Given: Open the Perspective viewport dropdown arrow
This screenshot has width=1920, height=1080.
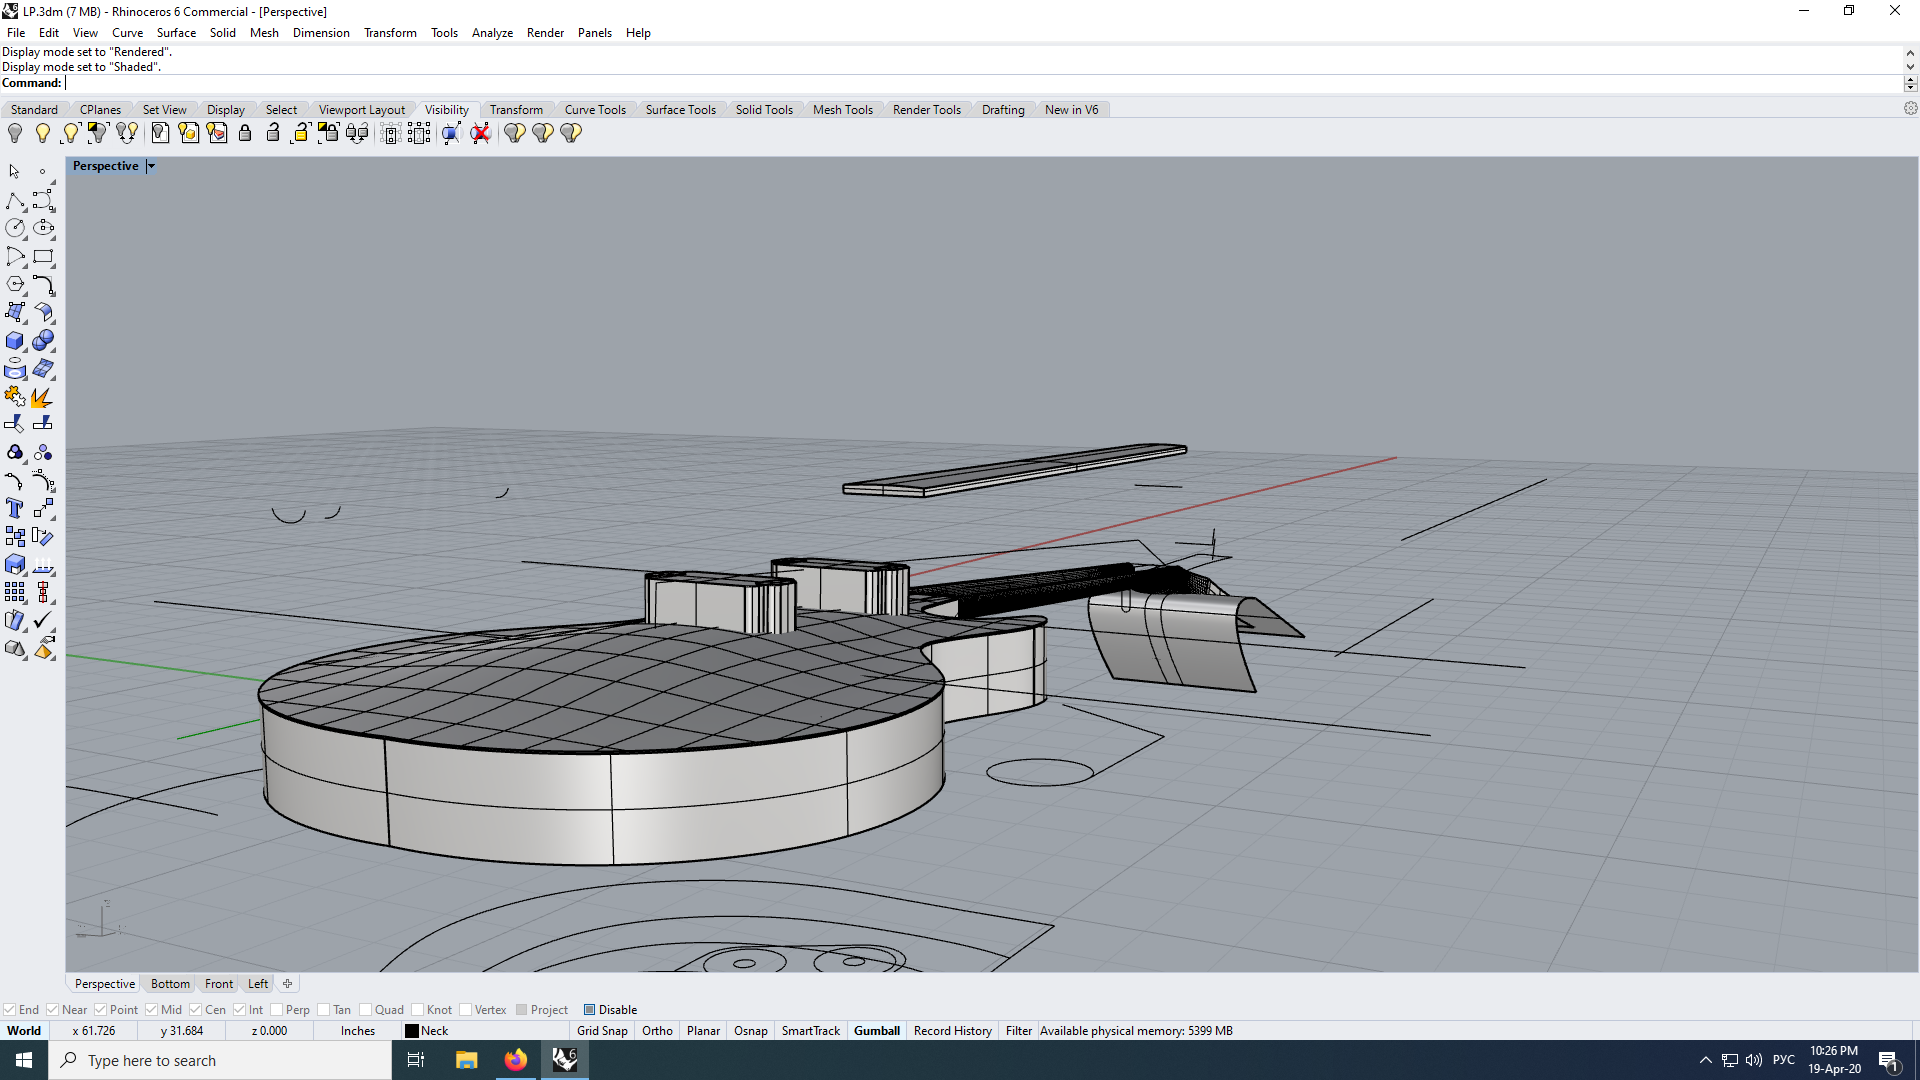Looking at the screenshot, I should click(151, 166).
